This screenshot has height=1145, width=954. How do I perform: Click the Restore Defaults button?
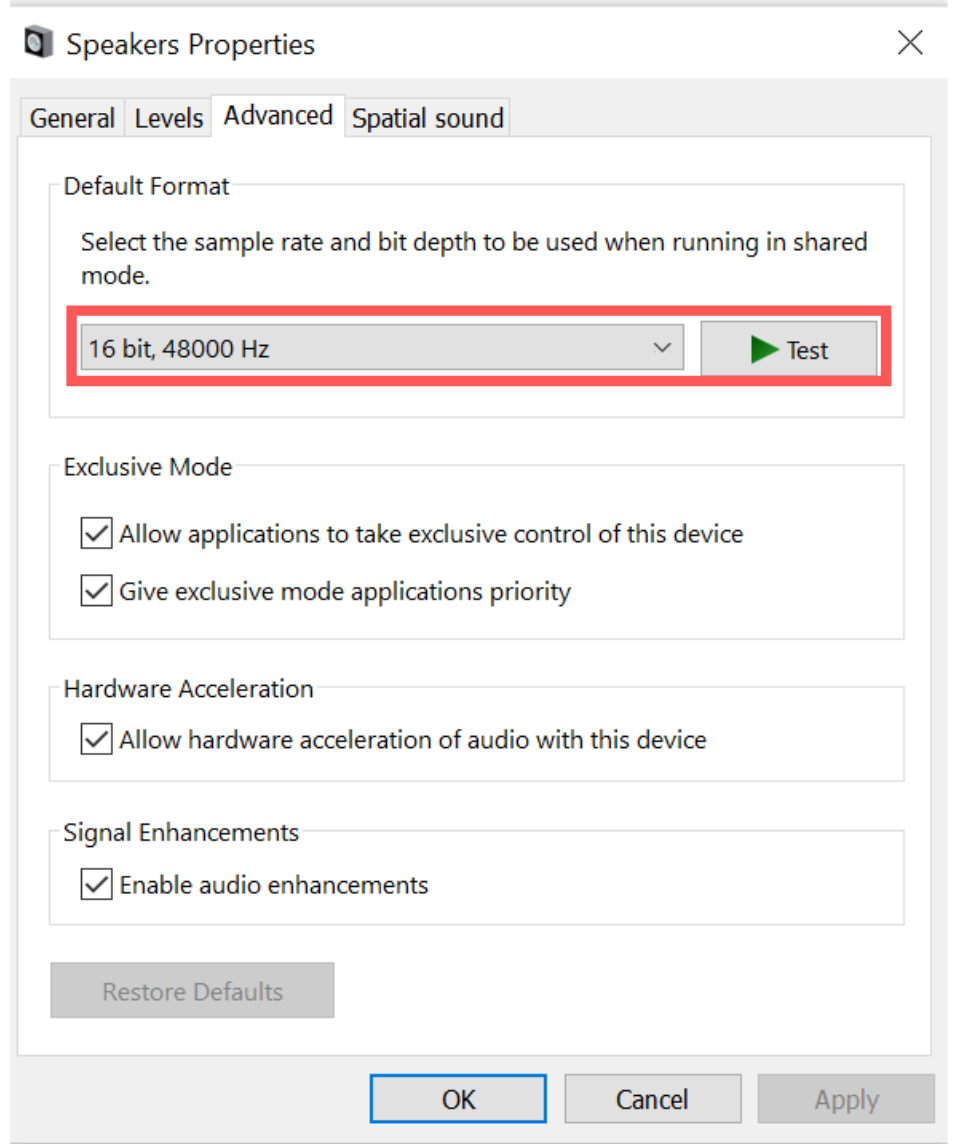[x=192, y=991]
